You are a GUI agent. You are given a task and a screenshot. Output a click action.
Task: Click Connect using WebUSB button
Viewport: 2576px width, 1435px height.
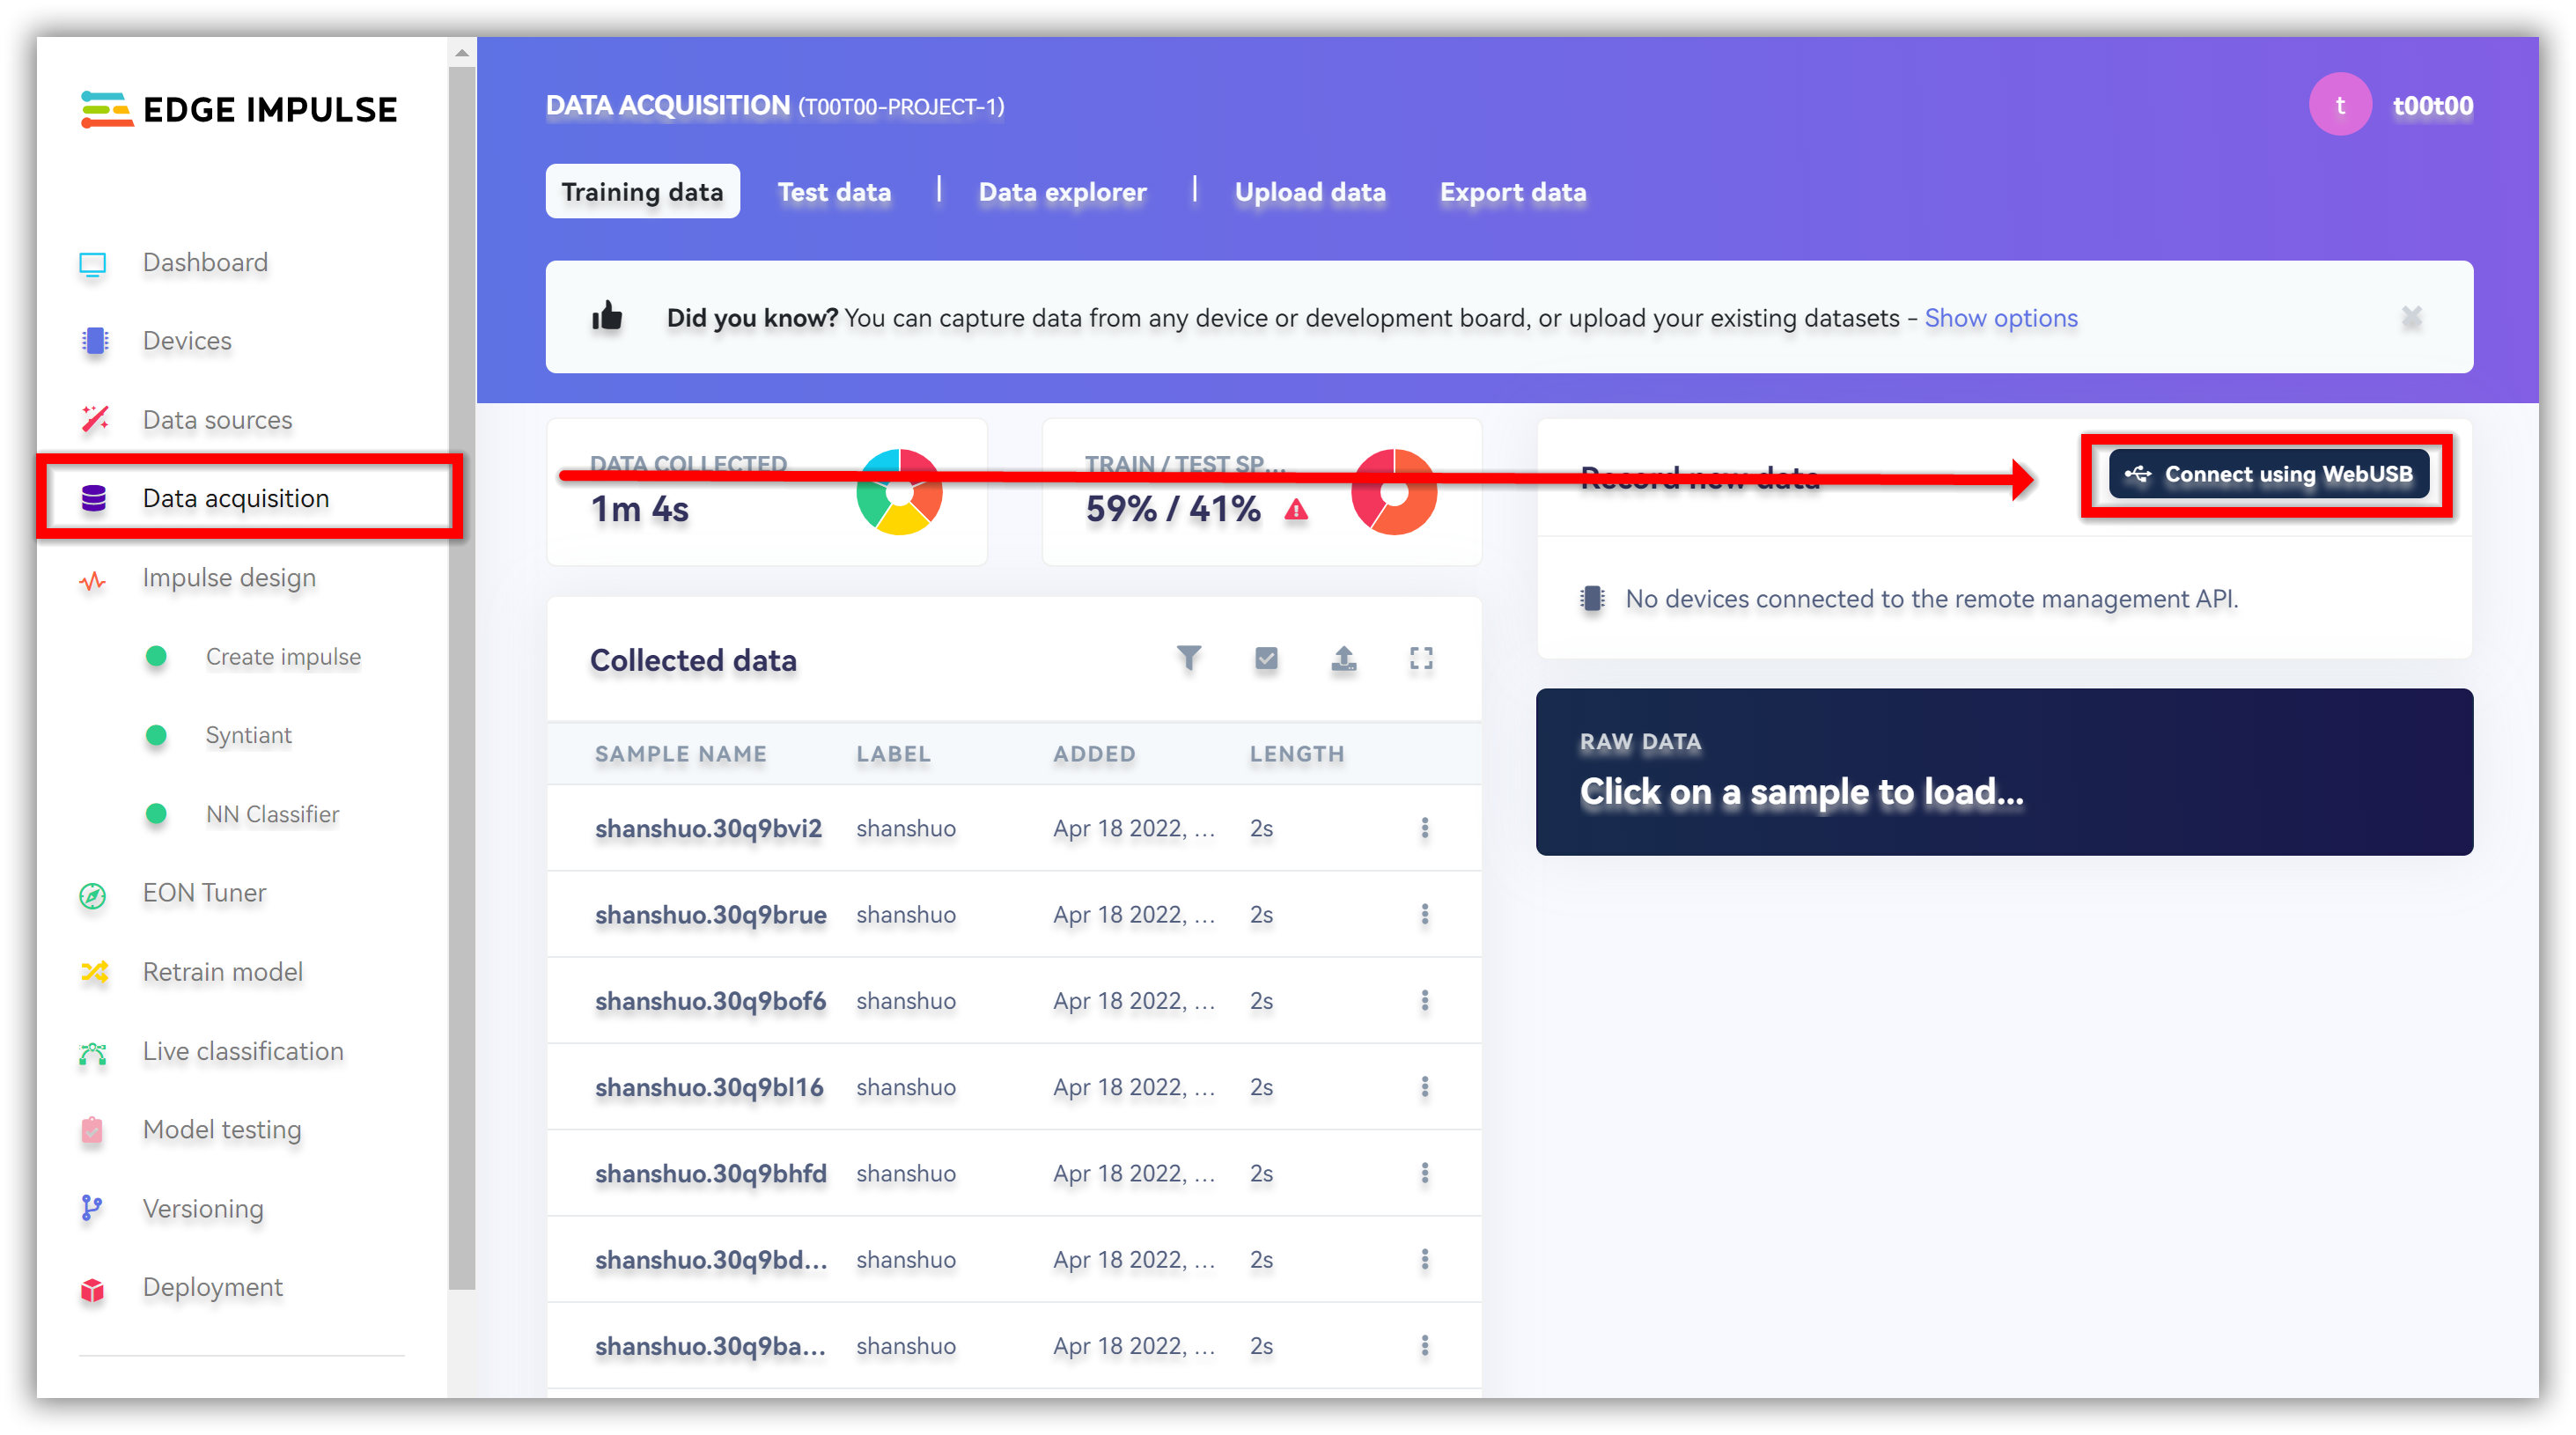tap(2268, 475)
